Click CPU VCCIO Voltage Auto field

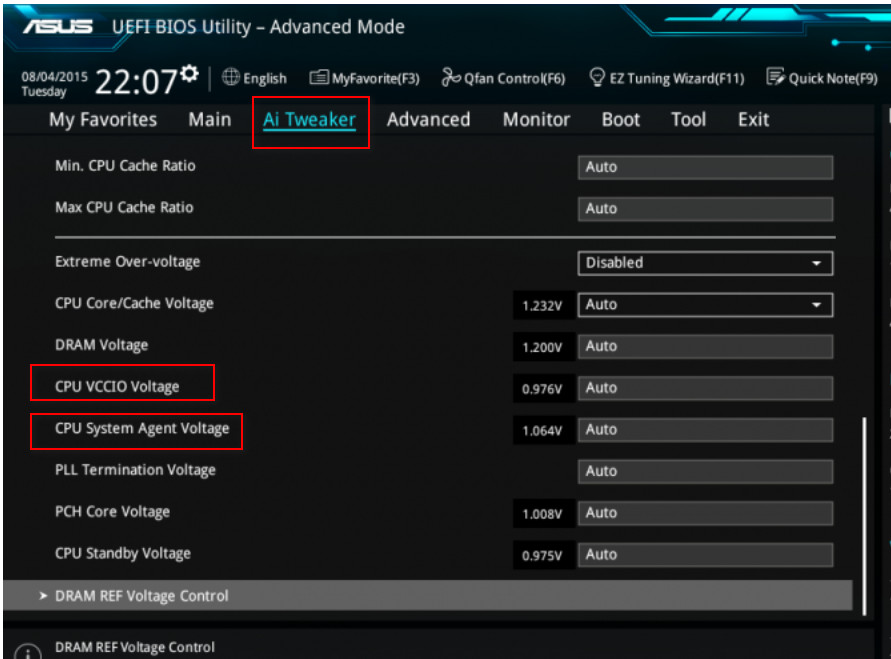[x=705, y=388]
